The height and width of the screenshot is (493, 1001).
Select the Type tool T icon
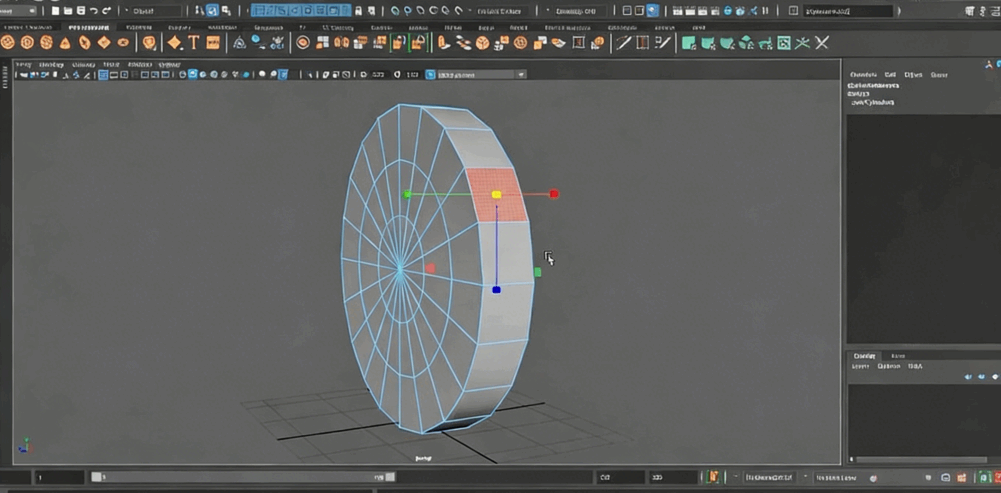tap(194, 43)
